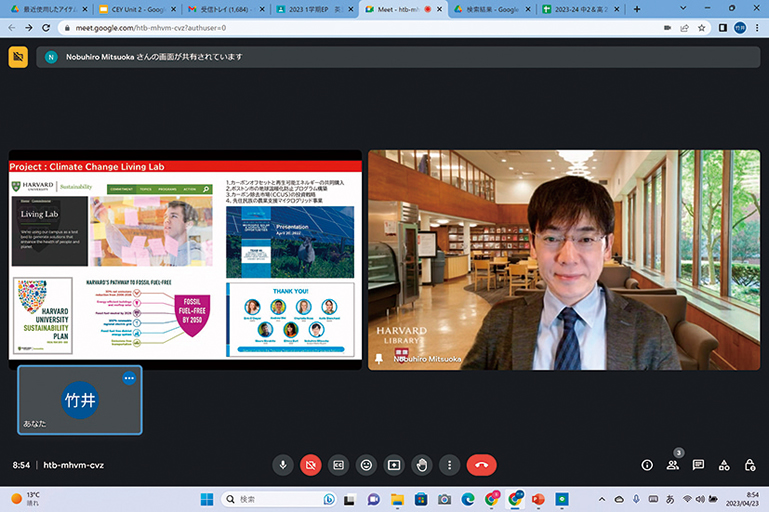Open the Activities panel
The width and height of the screenshot is (769, 512).
[x=724, y=465]
